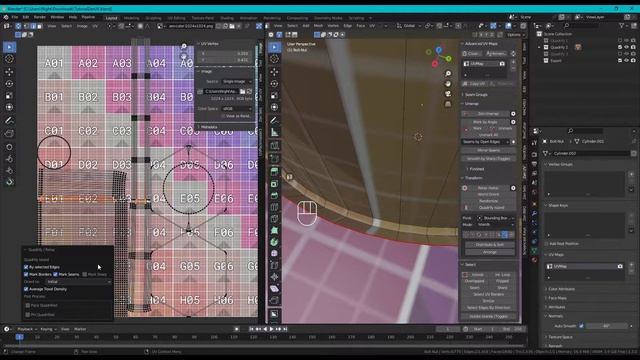Select the Annotate tool in UV editor
This screenshot has height=360, width=640.
tap(9, 121)
